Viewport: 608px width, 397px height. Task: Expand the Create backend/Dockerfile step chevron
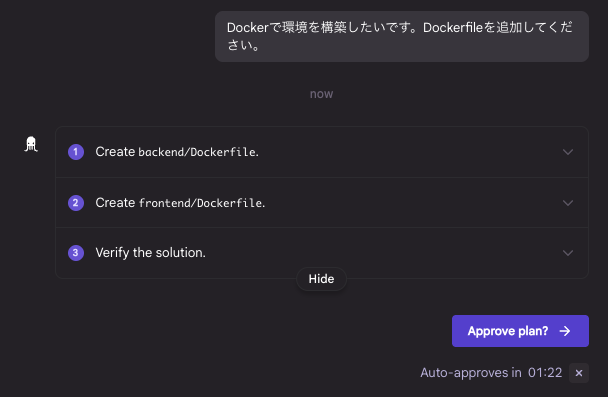pos(568,152)
